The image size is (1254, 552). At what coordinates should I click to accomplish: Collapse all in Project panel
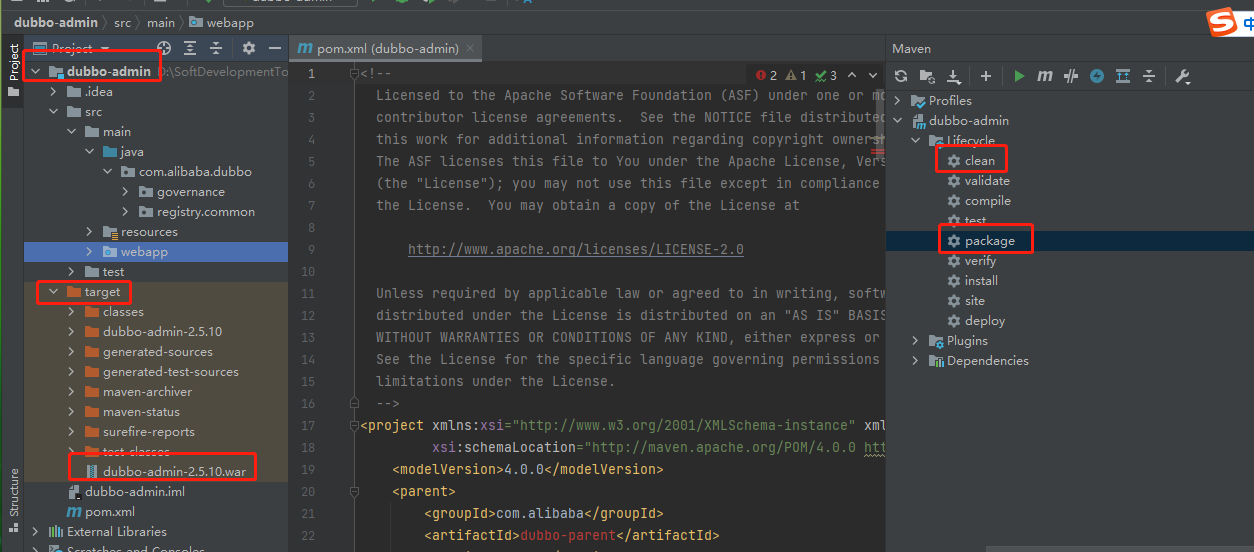click(x=216, y=48)
